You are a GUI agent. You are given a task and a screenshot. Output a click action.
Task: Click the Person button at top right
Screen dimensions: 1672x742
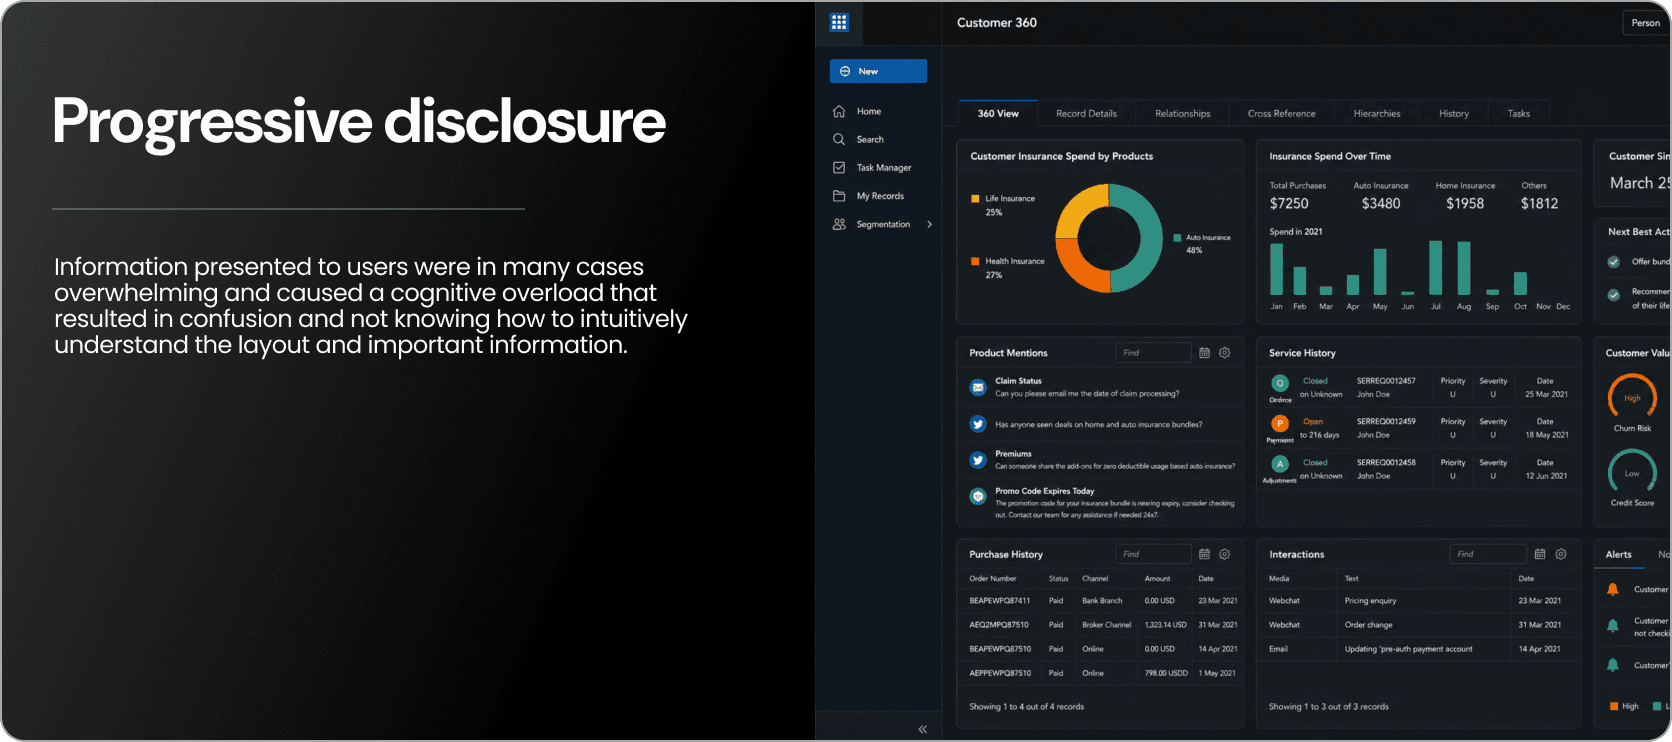tap(1646, 23)
